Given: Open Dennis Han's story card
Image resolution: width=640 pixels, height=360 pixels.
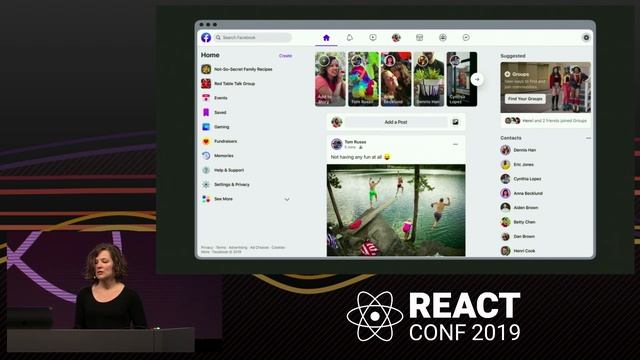Looking at the screenshot, I should (429, 79).
